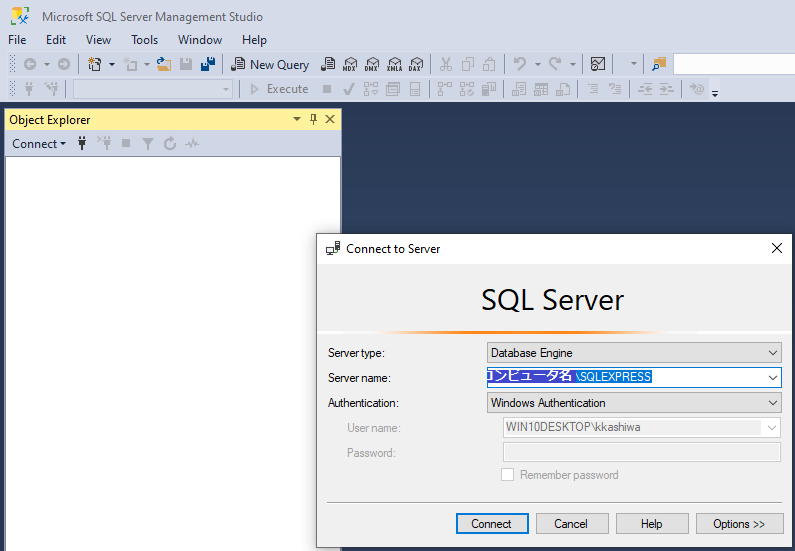Click the Include Actual Execution Plan icon
795x551 pixels.
point(445,89)
